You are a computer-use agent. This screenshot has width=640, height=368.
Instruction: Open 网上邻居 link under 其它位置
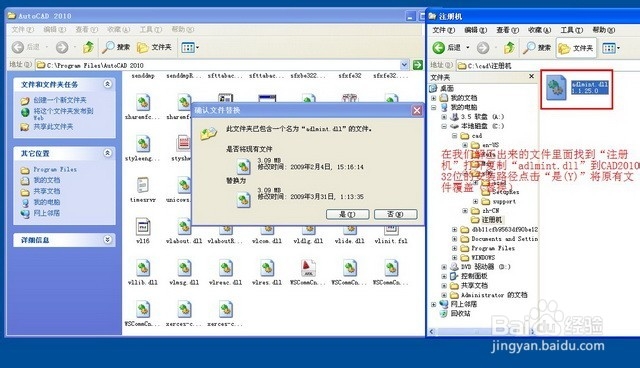point(47,213)
